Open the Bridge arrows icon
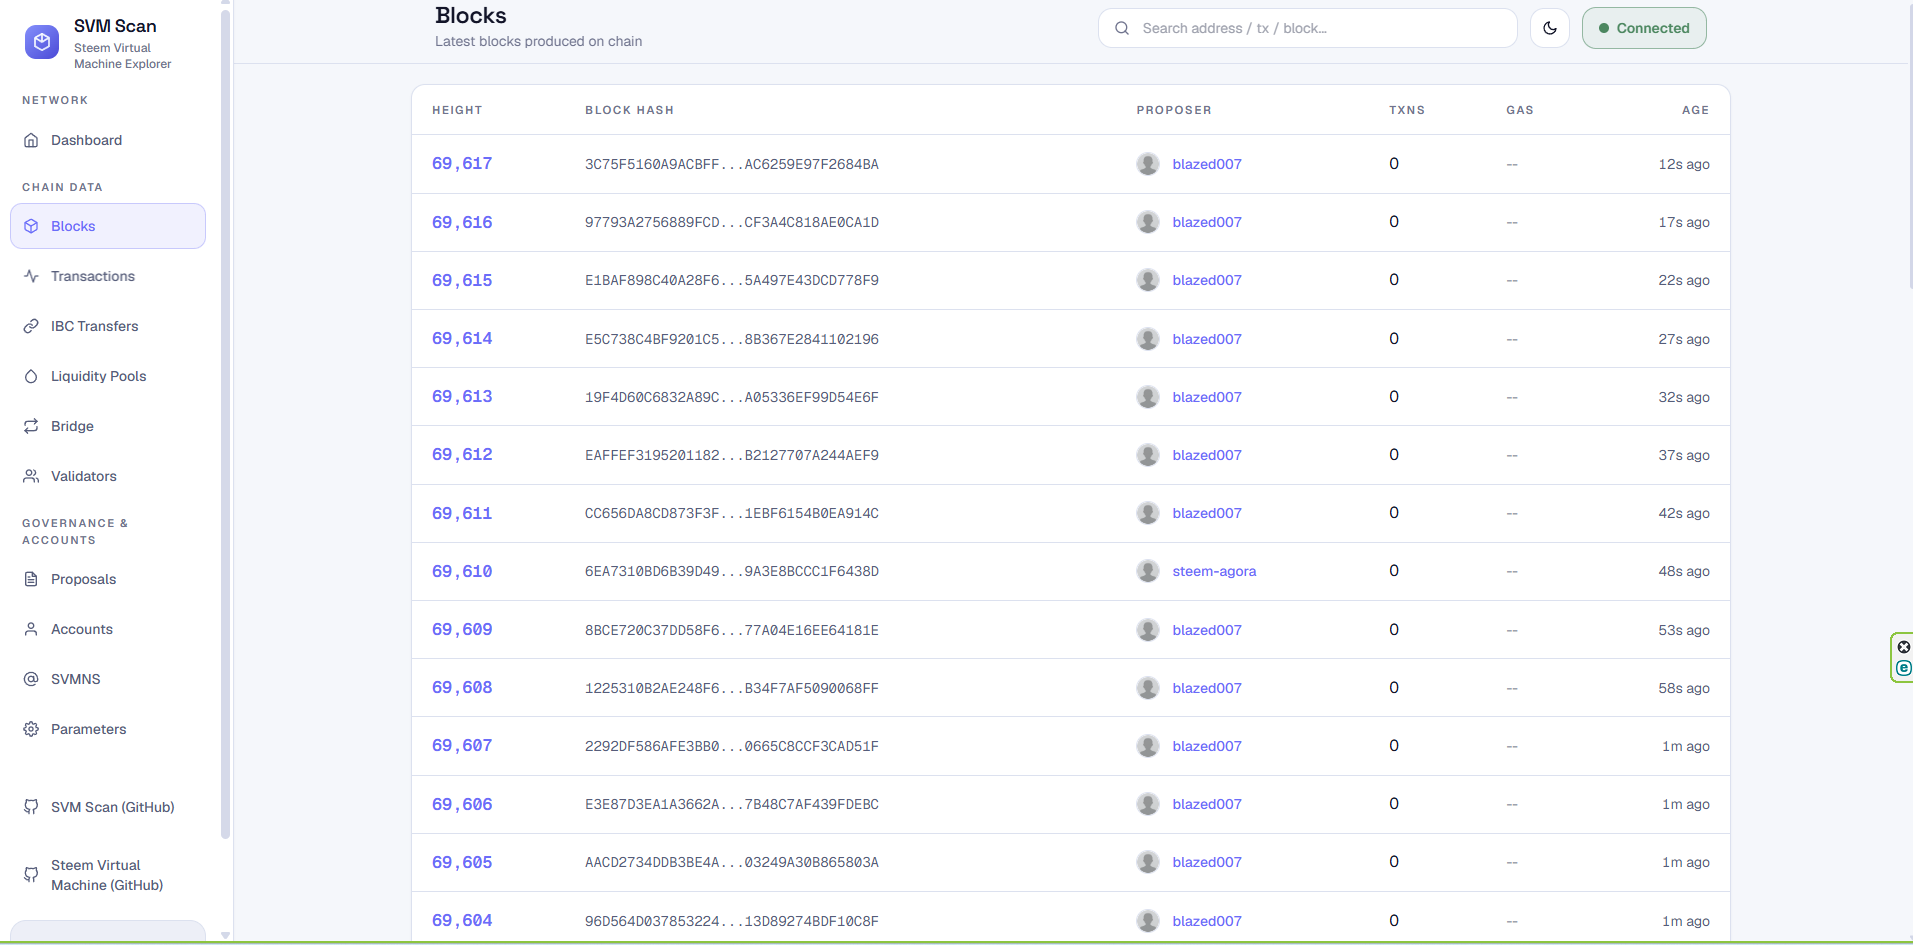Viewport: 1913px width, 945px height. [x=31, y=426]
